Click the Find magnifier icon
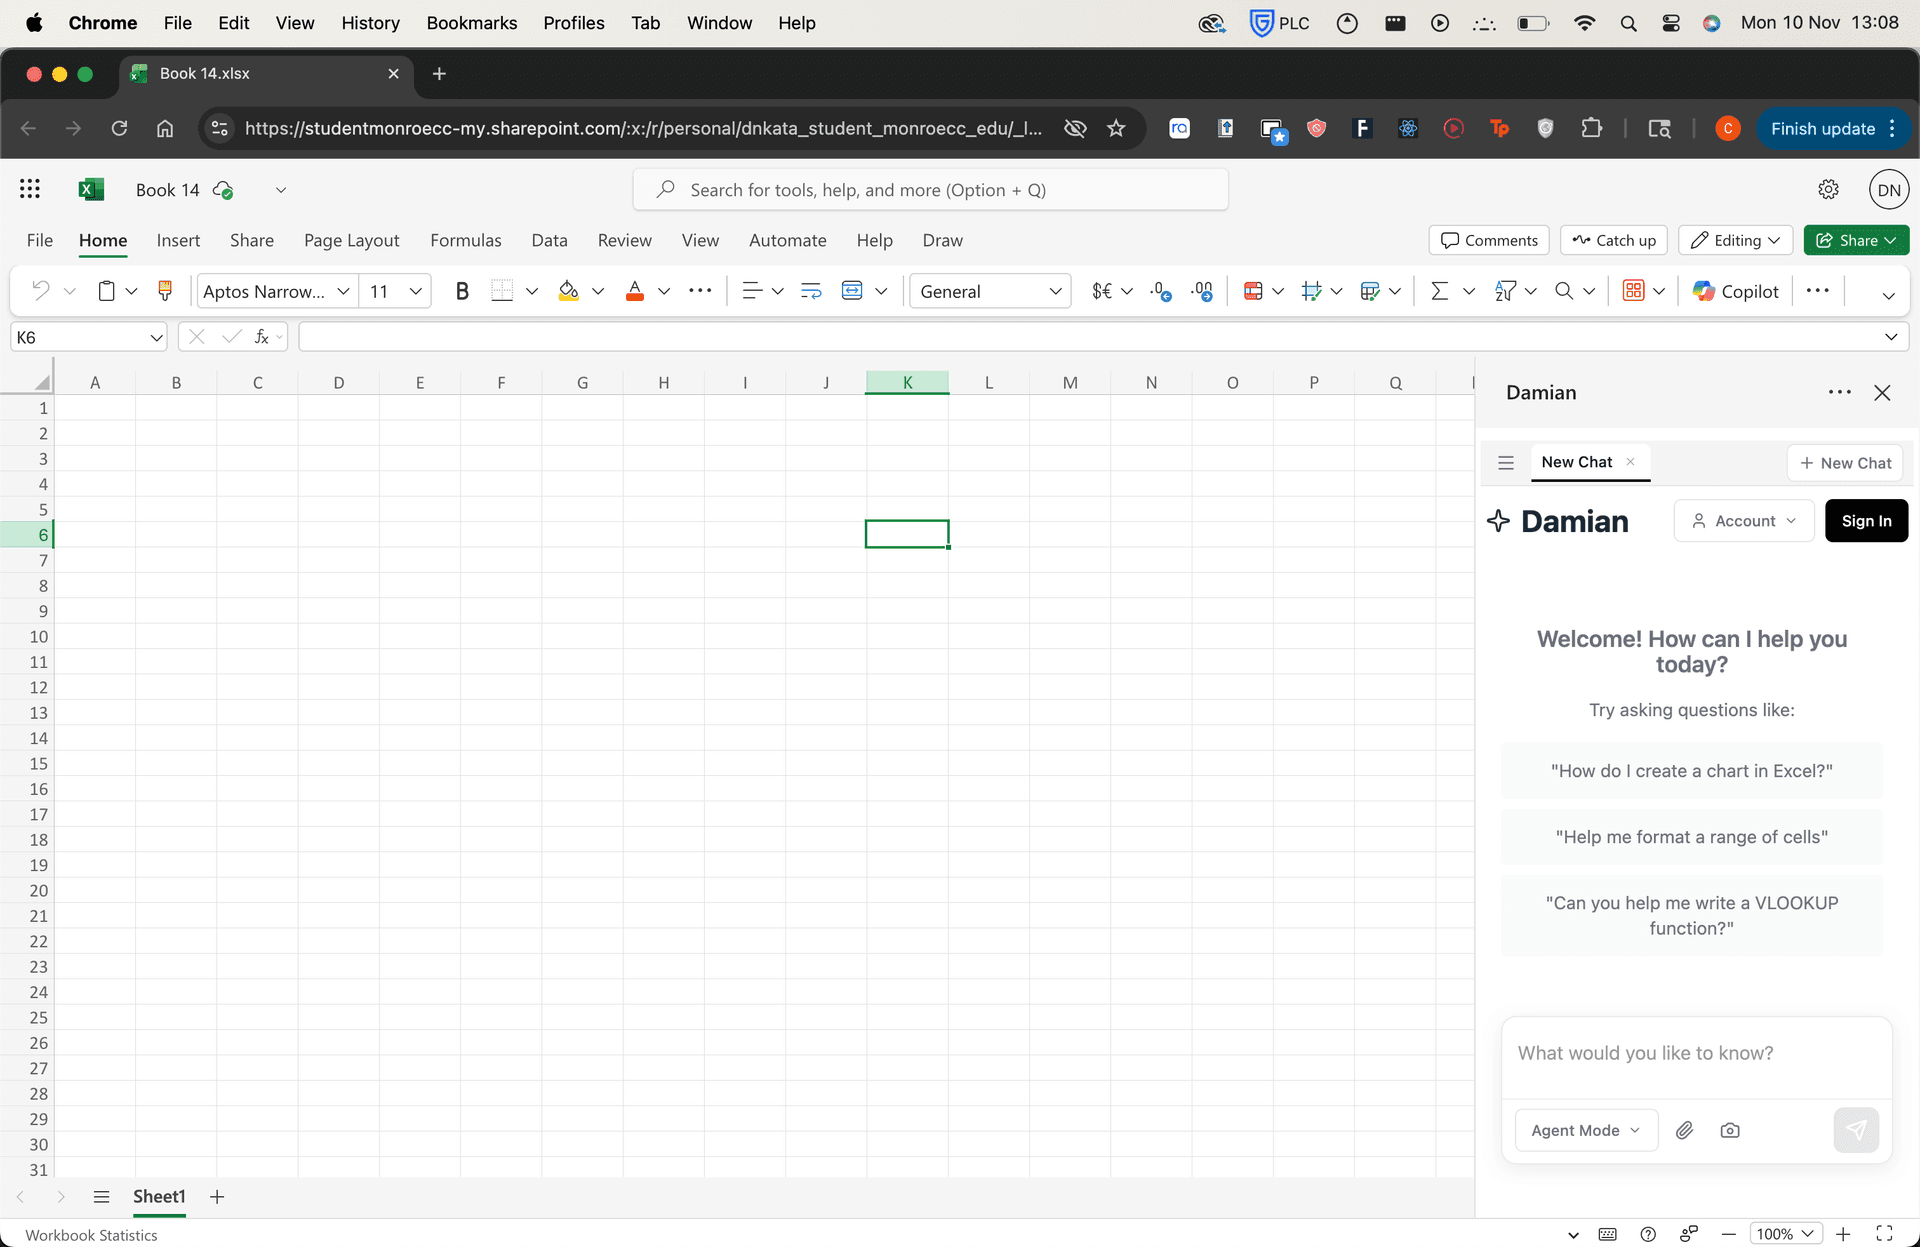 click(x=1563, y=291)
